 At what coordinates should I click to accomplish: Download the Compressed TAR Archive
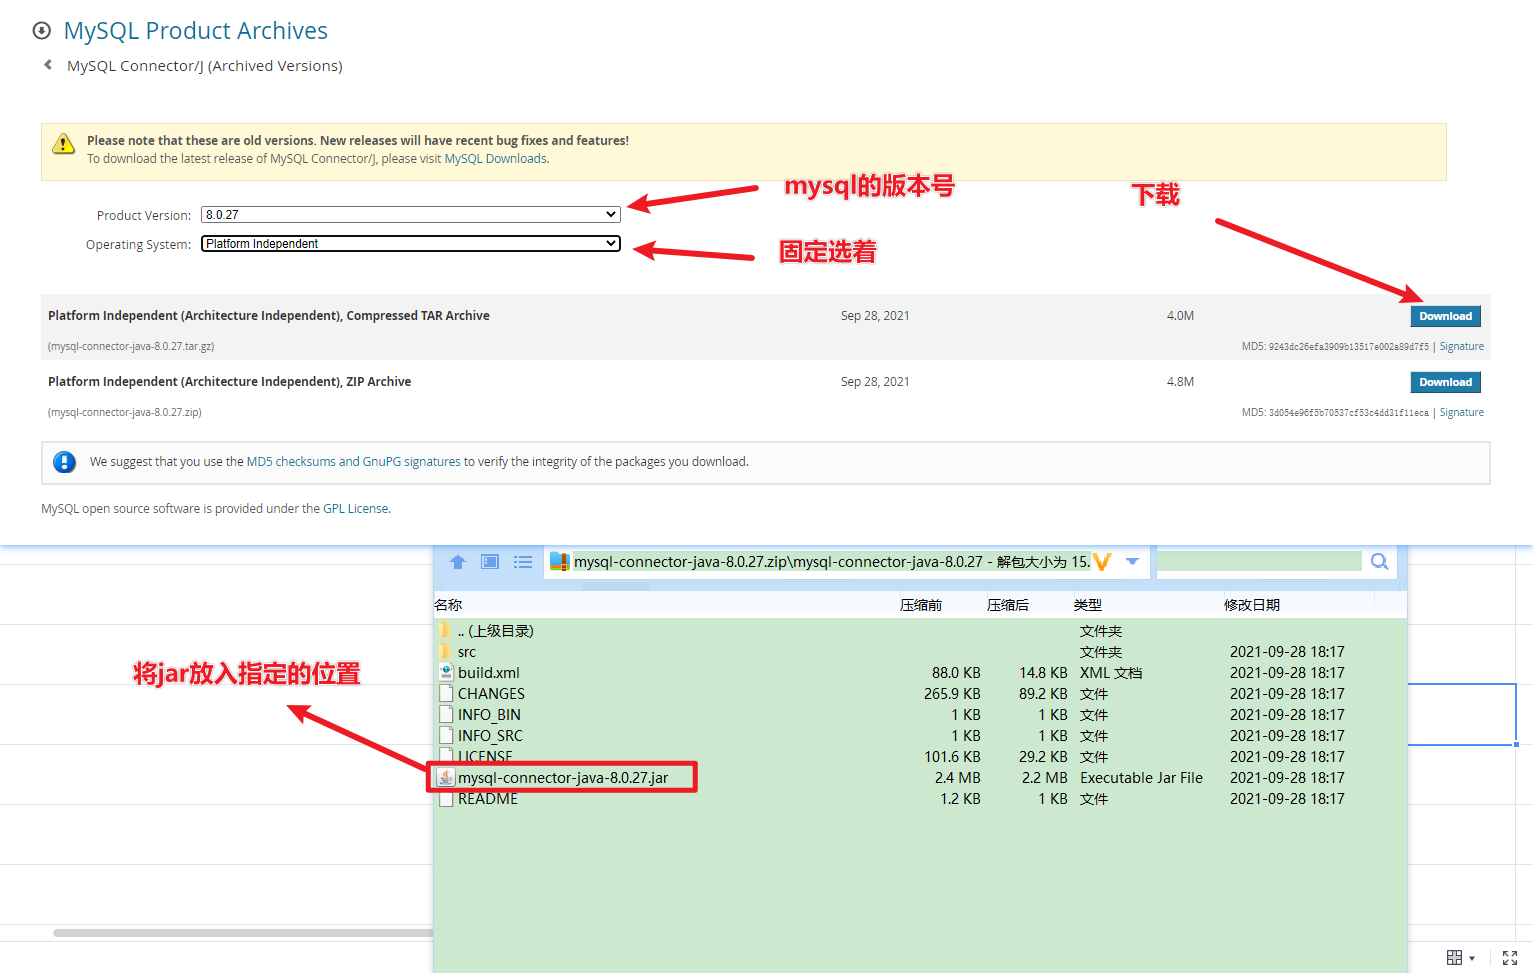[x=1445, y=316]
